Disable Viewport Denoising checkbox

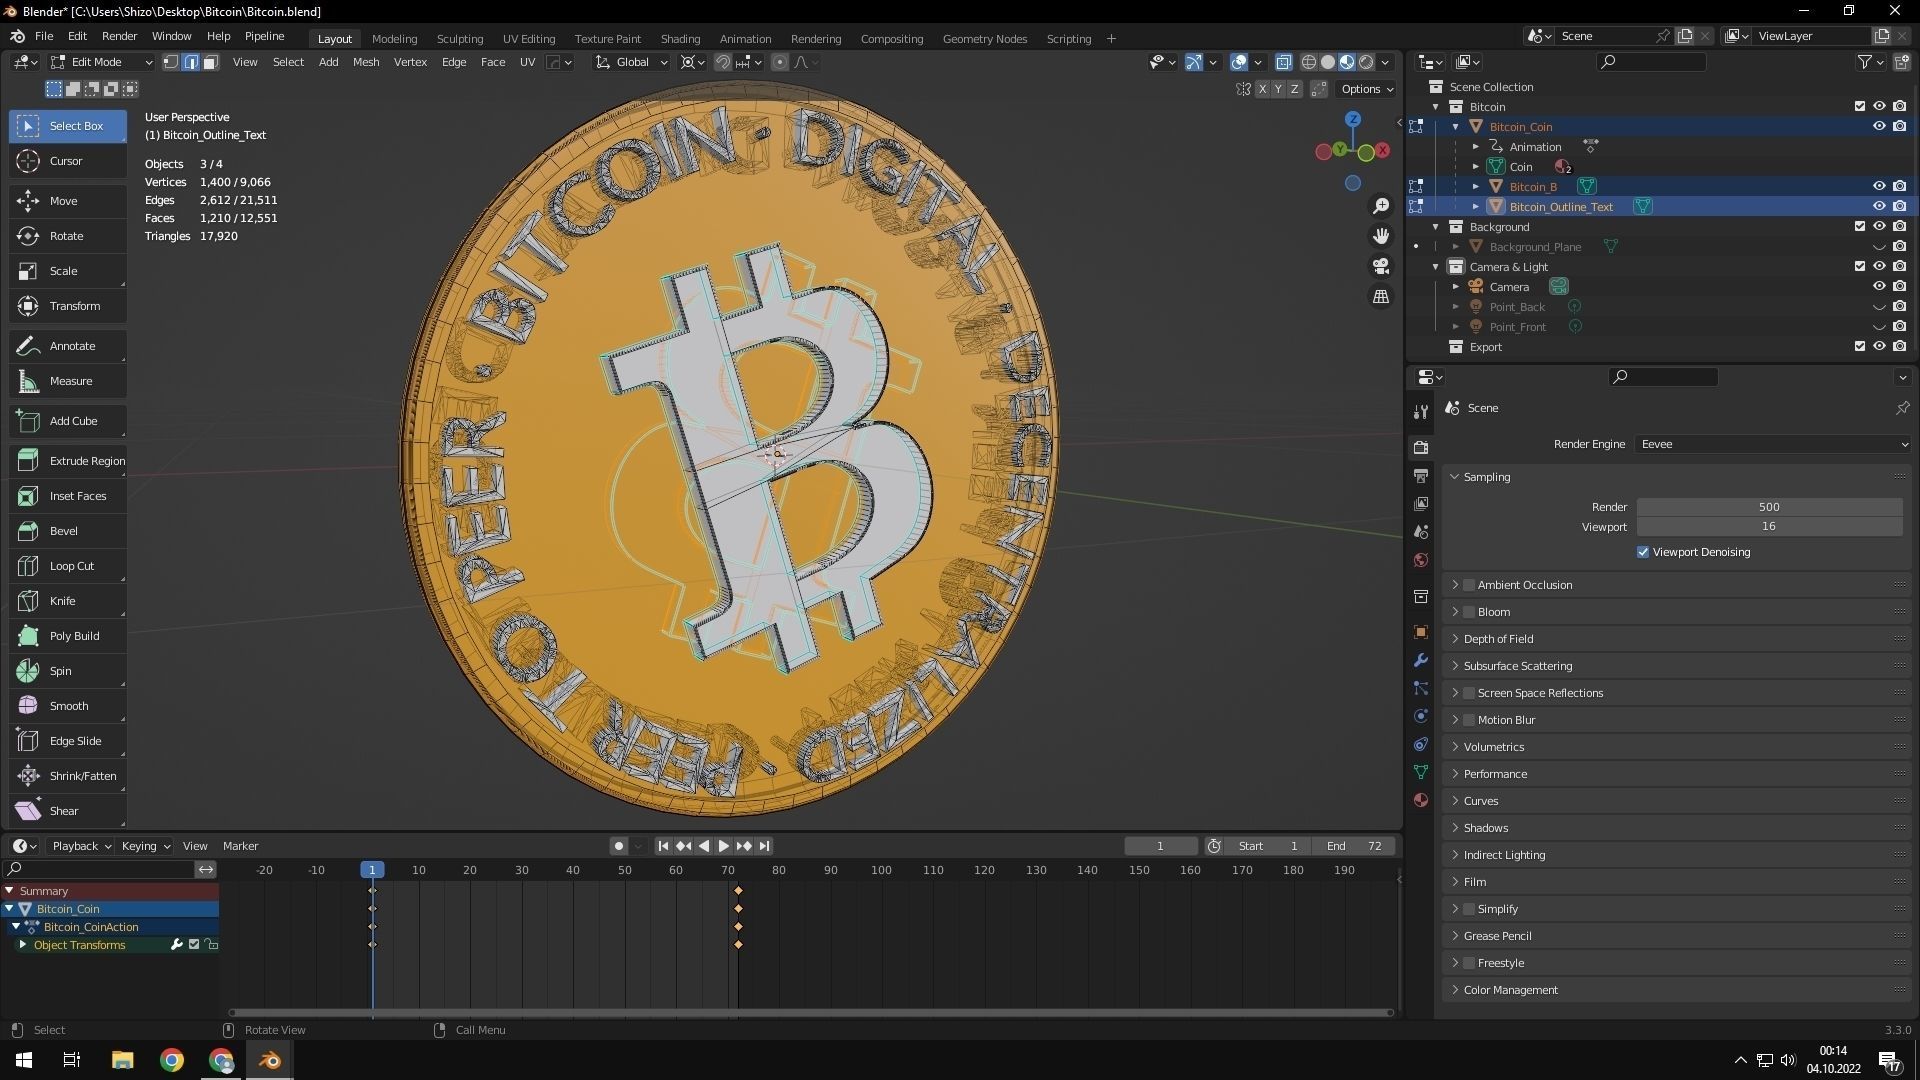click(x=1643, y=551)
